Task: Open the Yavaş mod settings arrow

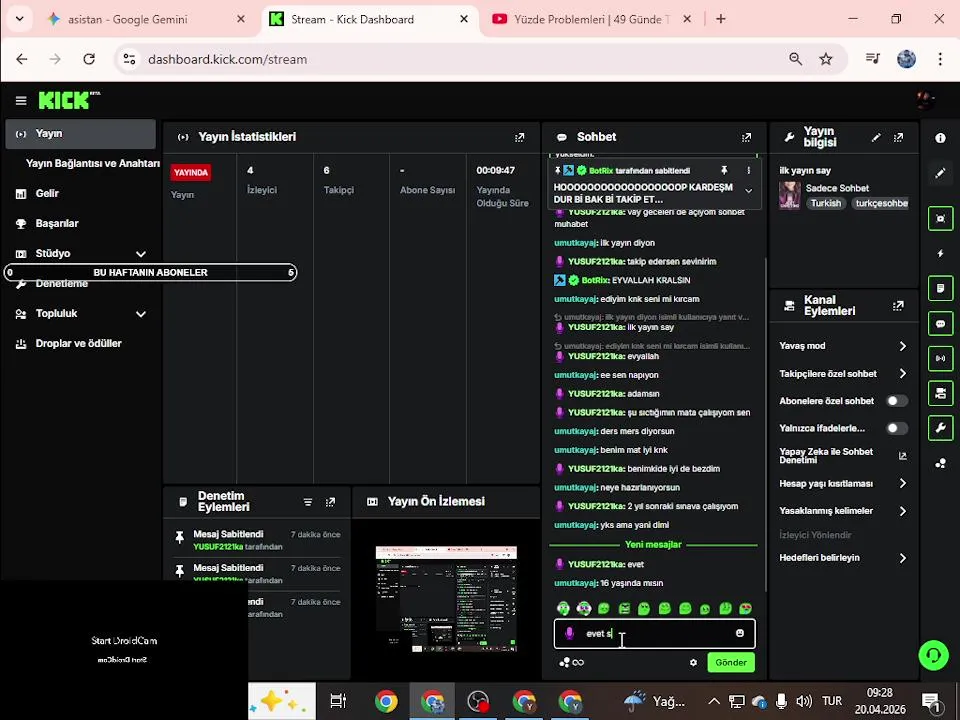Action: click(902, 347)
